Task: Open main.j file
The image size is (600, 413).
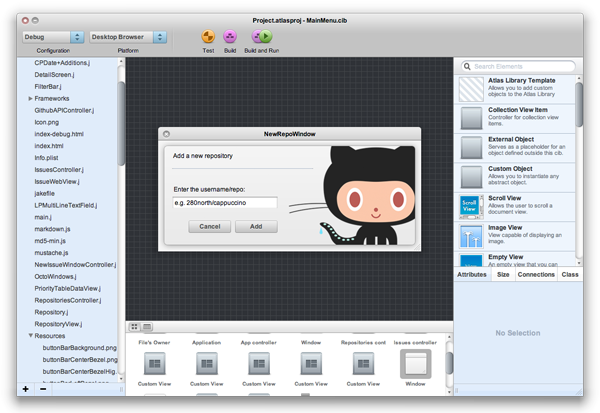Action: [43, 217]
